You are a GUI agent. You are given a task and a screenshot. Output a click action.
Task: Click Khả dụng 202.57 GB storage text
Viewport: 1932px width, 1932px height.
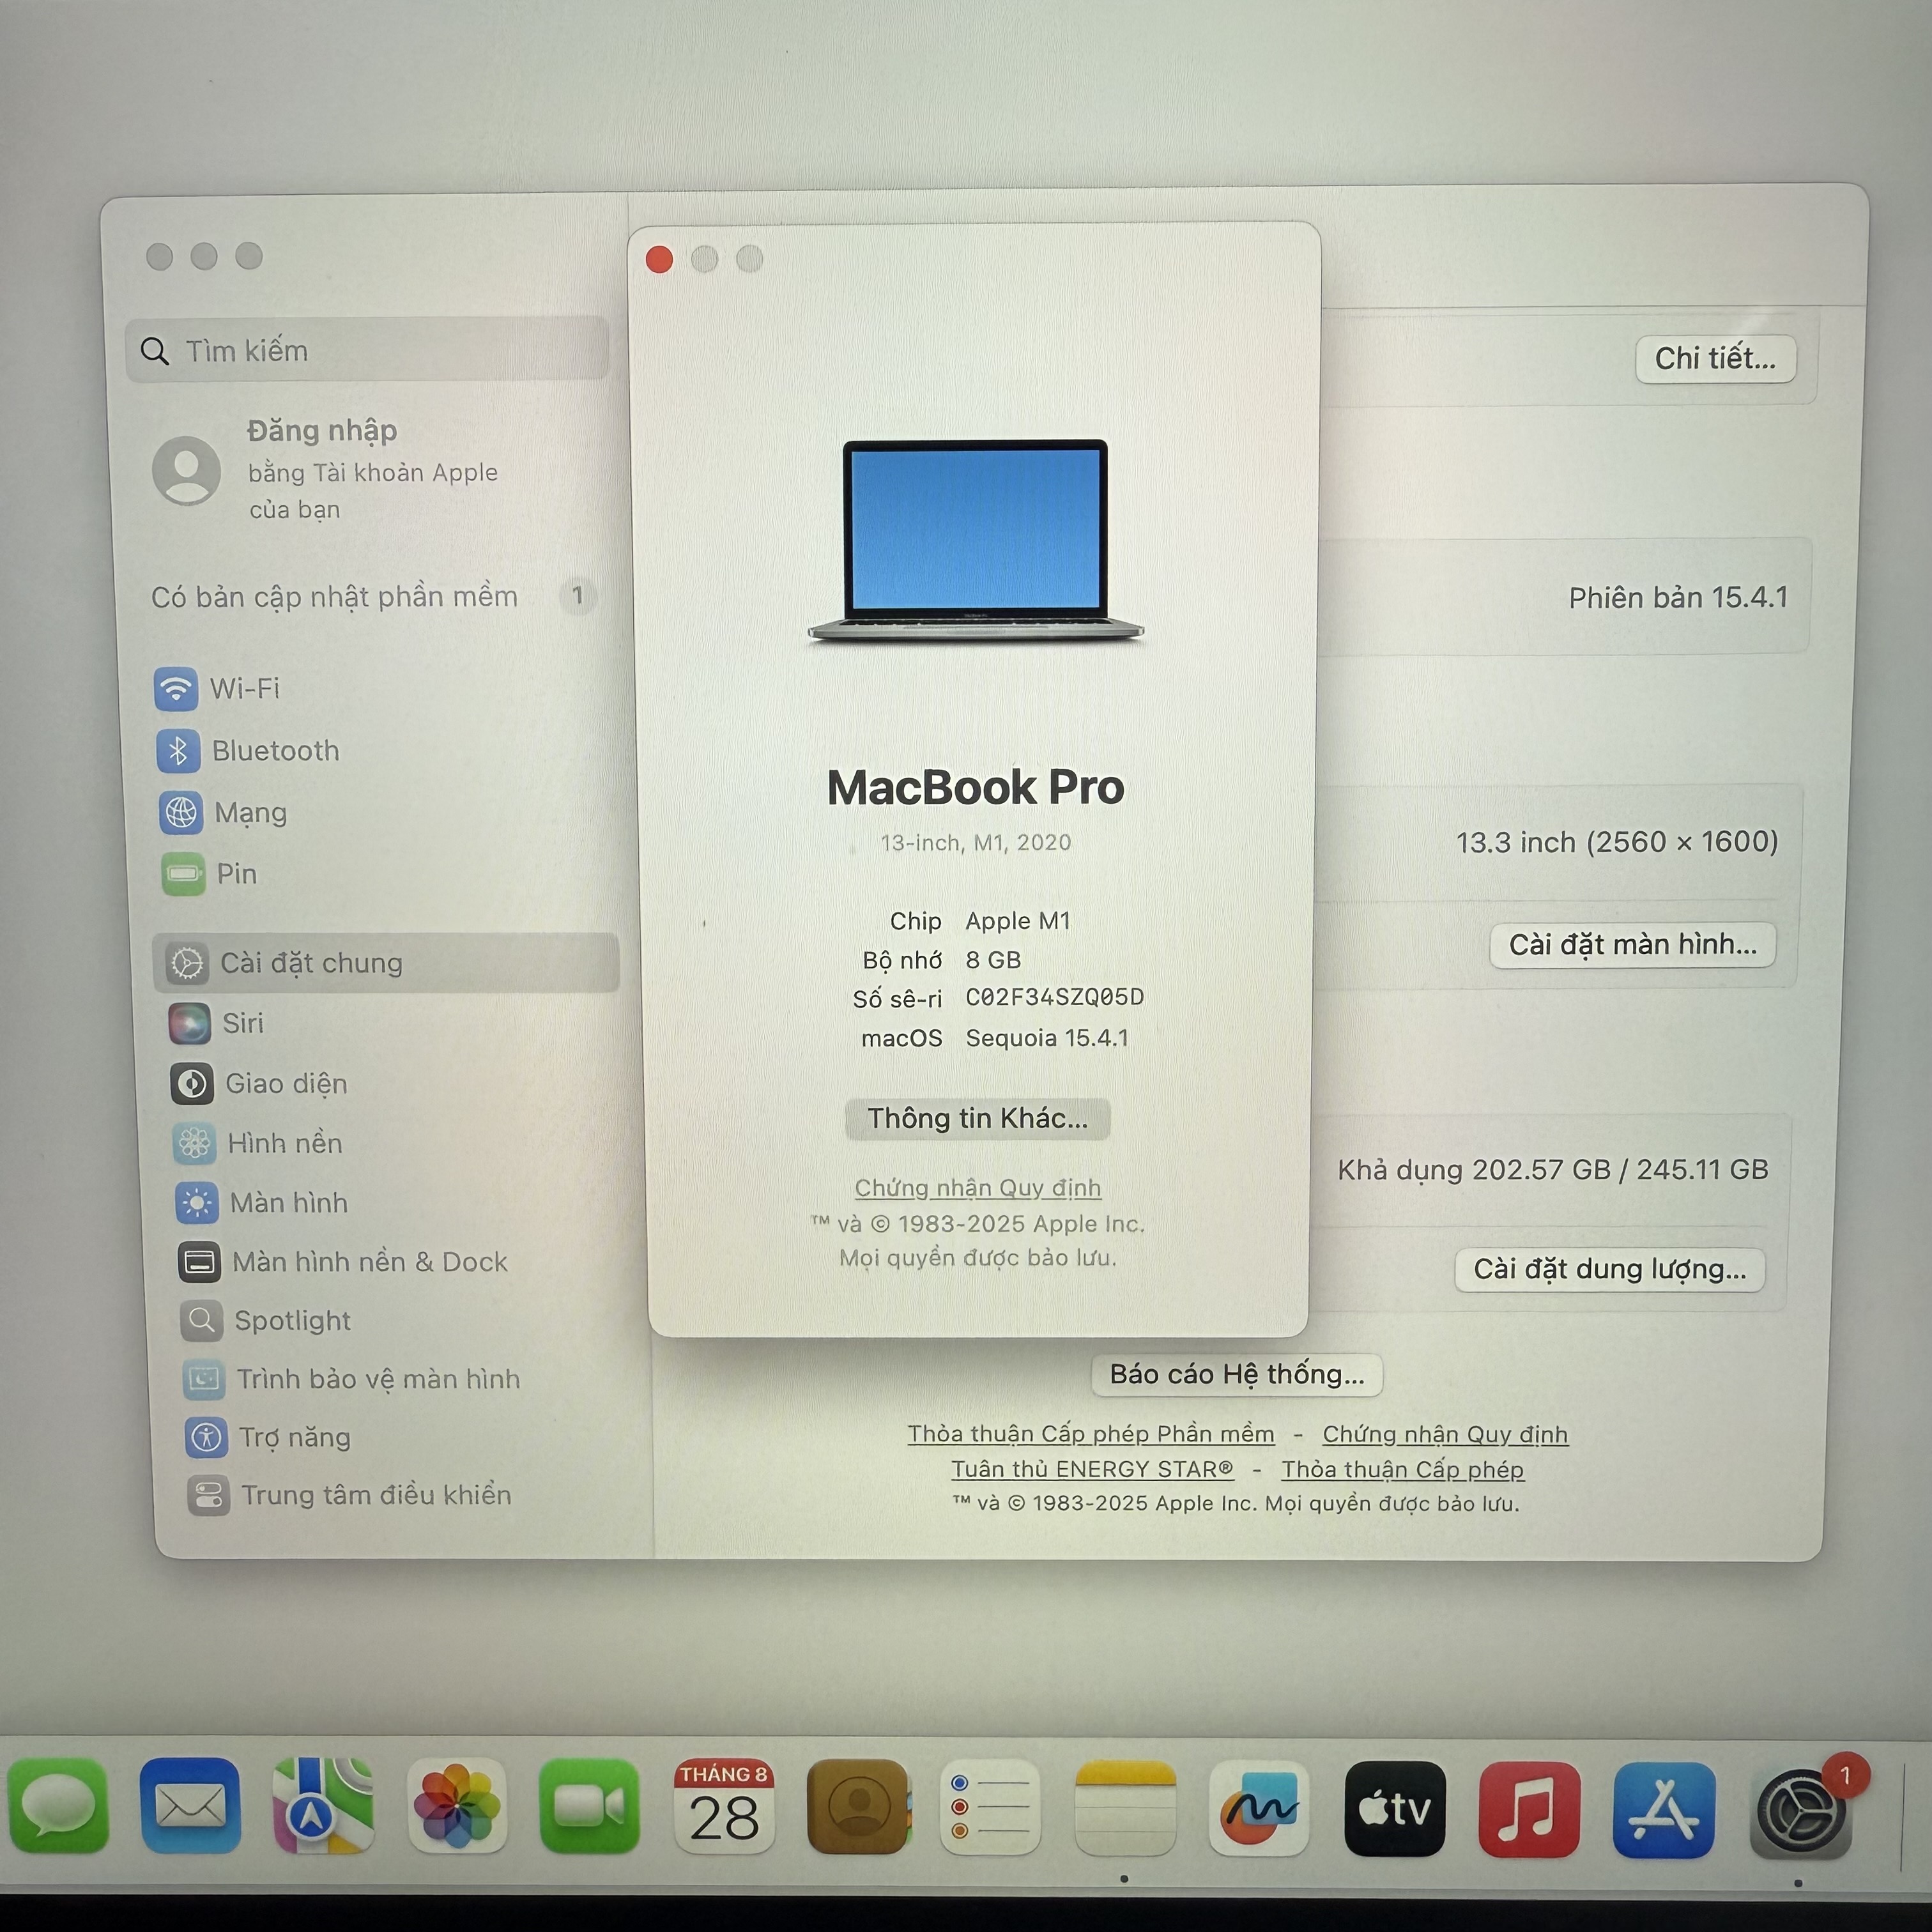[x=1553, y=1170]
